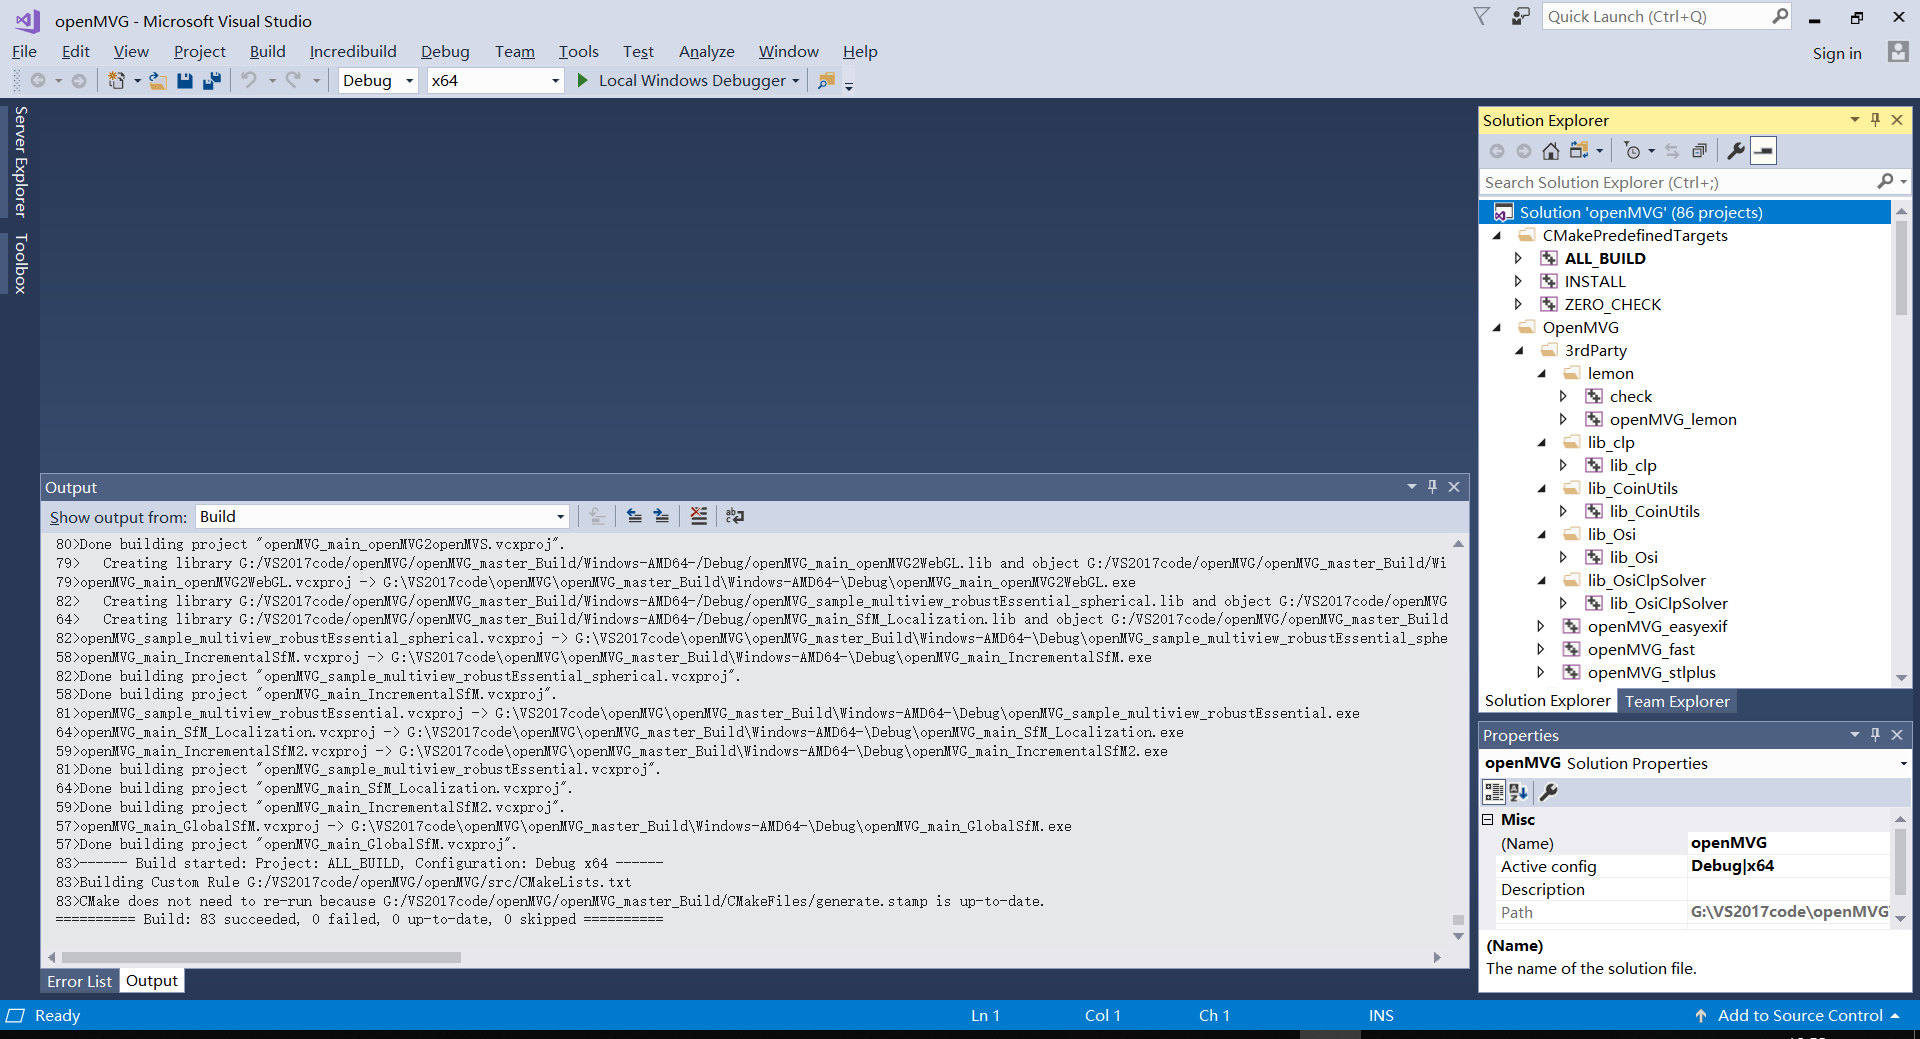Click the Output horizontal scrollbar thumb
The width and height of the screenshot is (1920, 1039).
click(260, 957)
